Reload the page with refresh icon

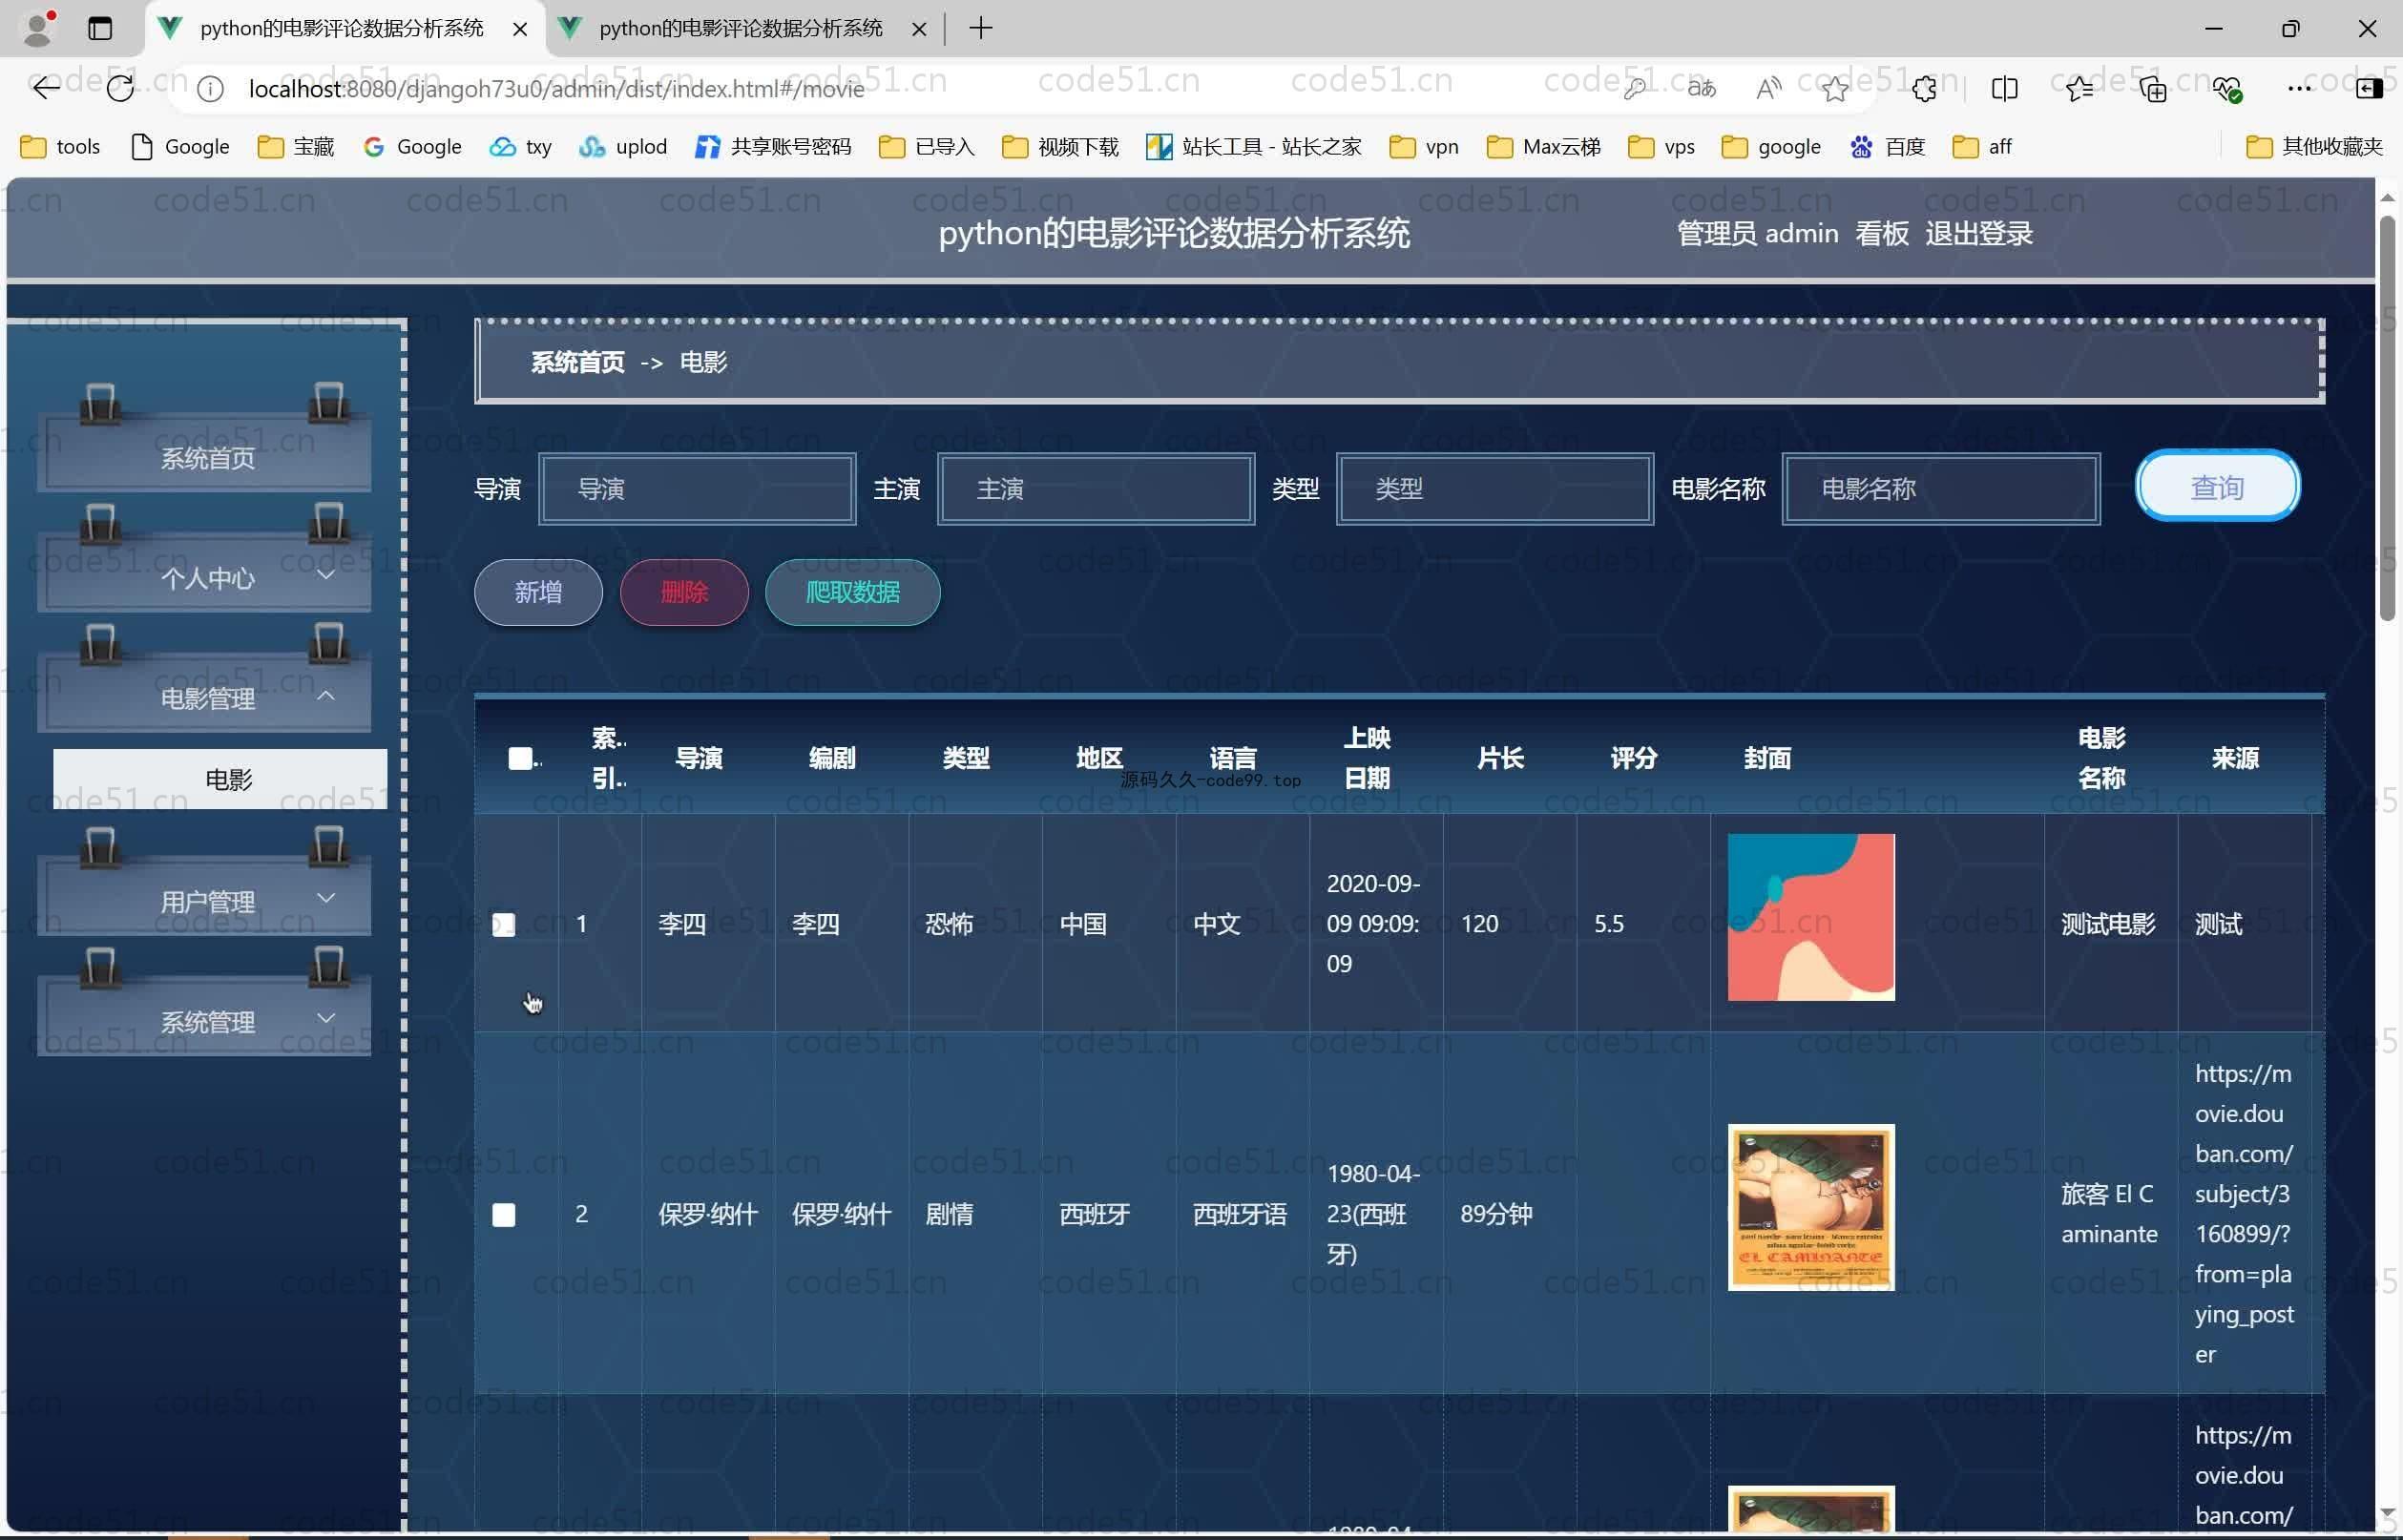click(x=120, y=89)
